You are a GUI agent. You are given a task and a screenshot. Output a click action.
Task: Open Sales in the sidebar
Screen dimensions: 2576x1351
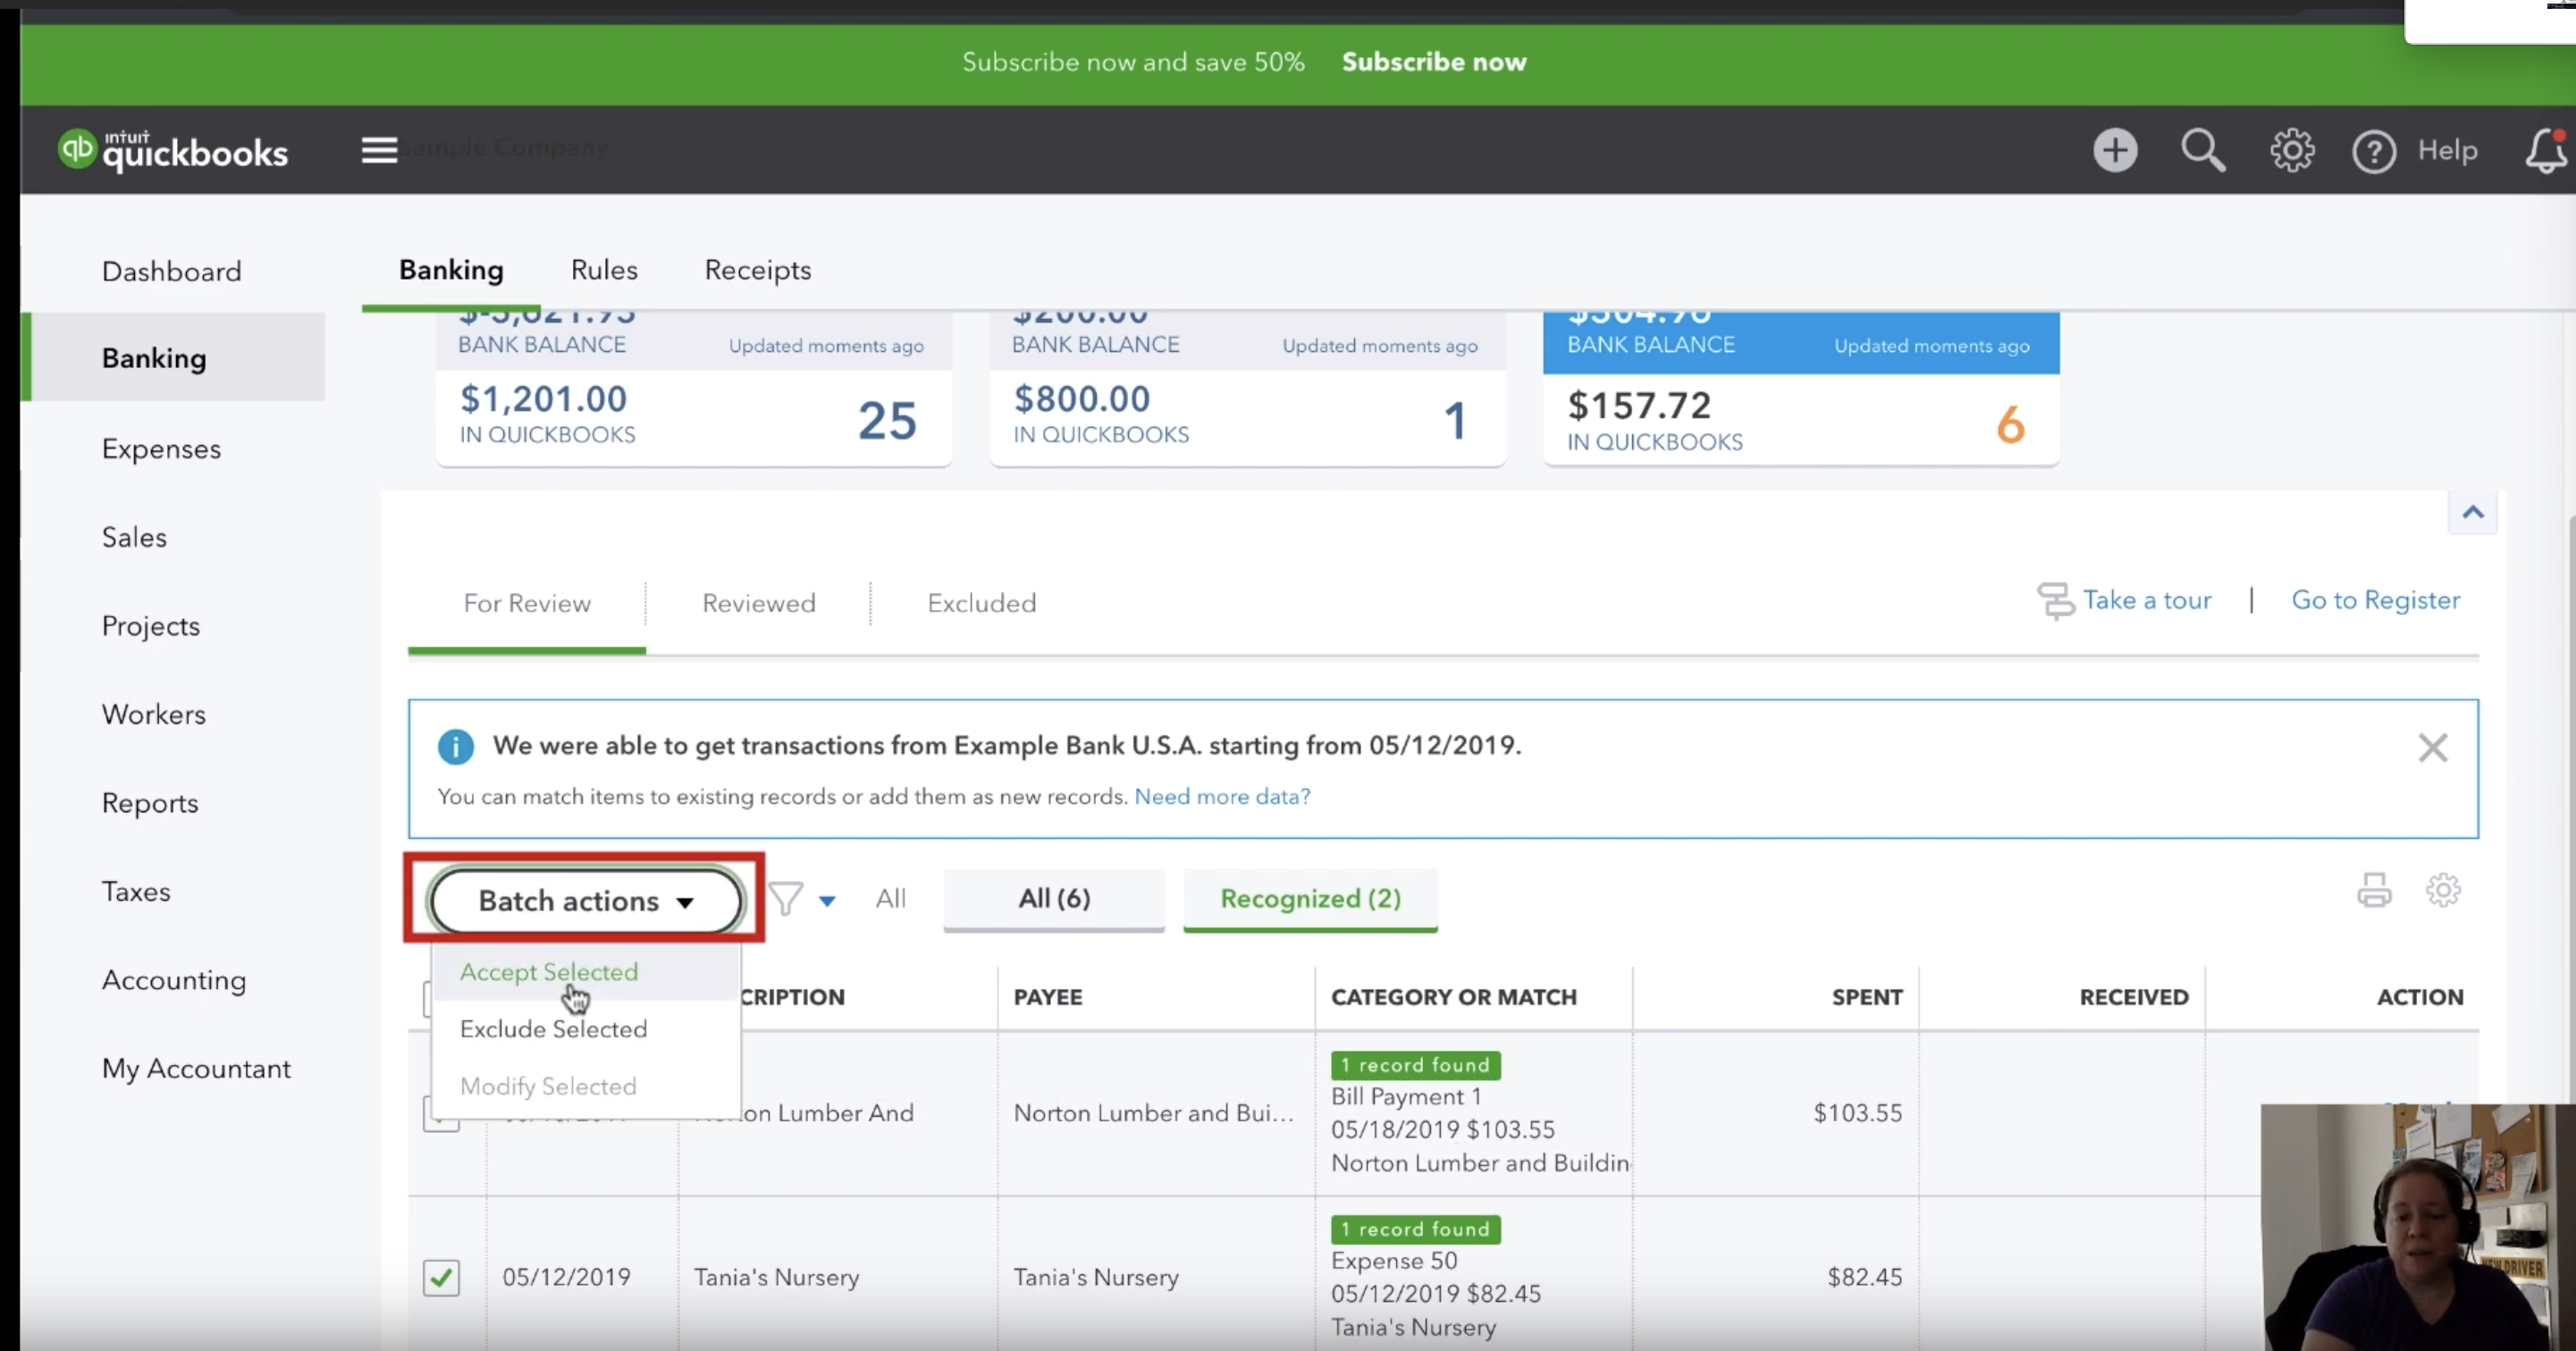(x=134, y=537)
